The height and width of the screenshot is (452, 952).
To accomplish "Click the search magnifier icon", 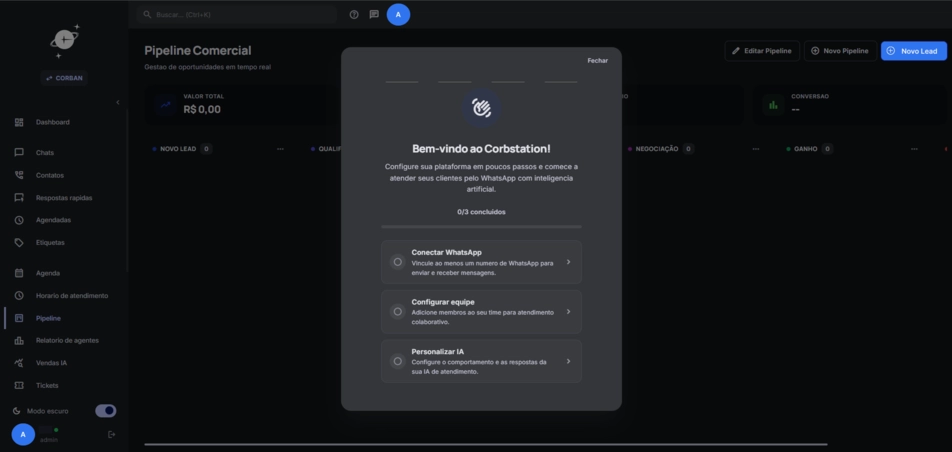I will coord(147,15).
